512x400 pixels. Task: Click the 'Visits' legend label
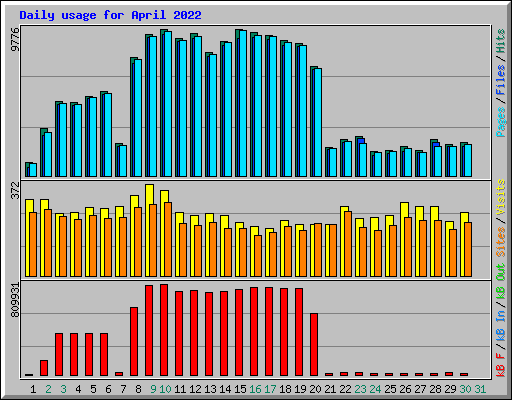point(501,197)
